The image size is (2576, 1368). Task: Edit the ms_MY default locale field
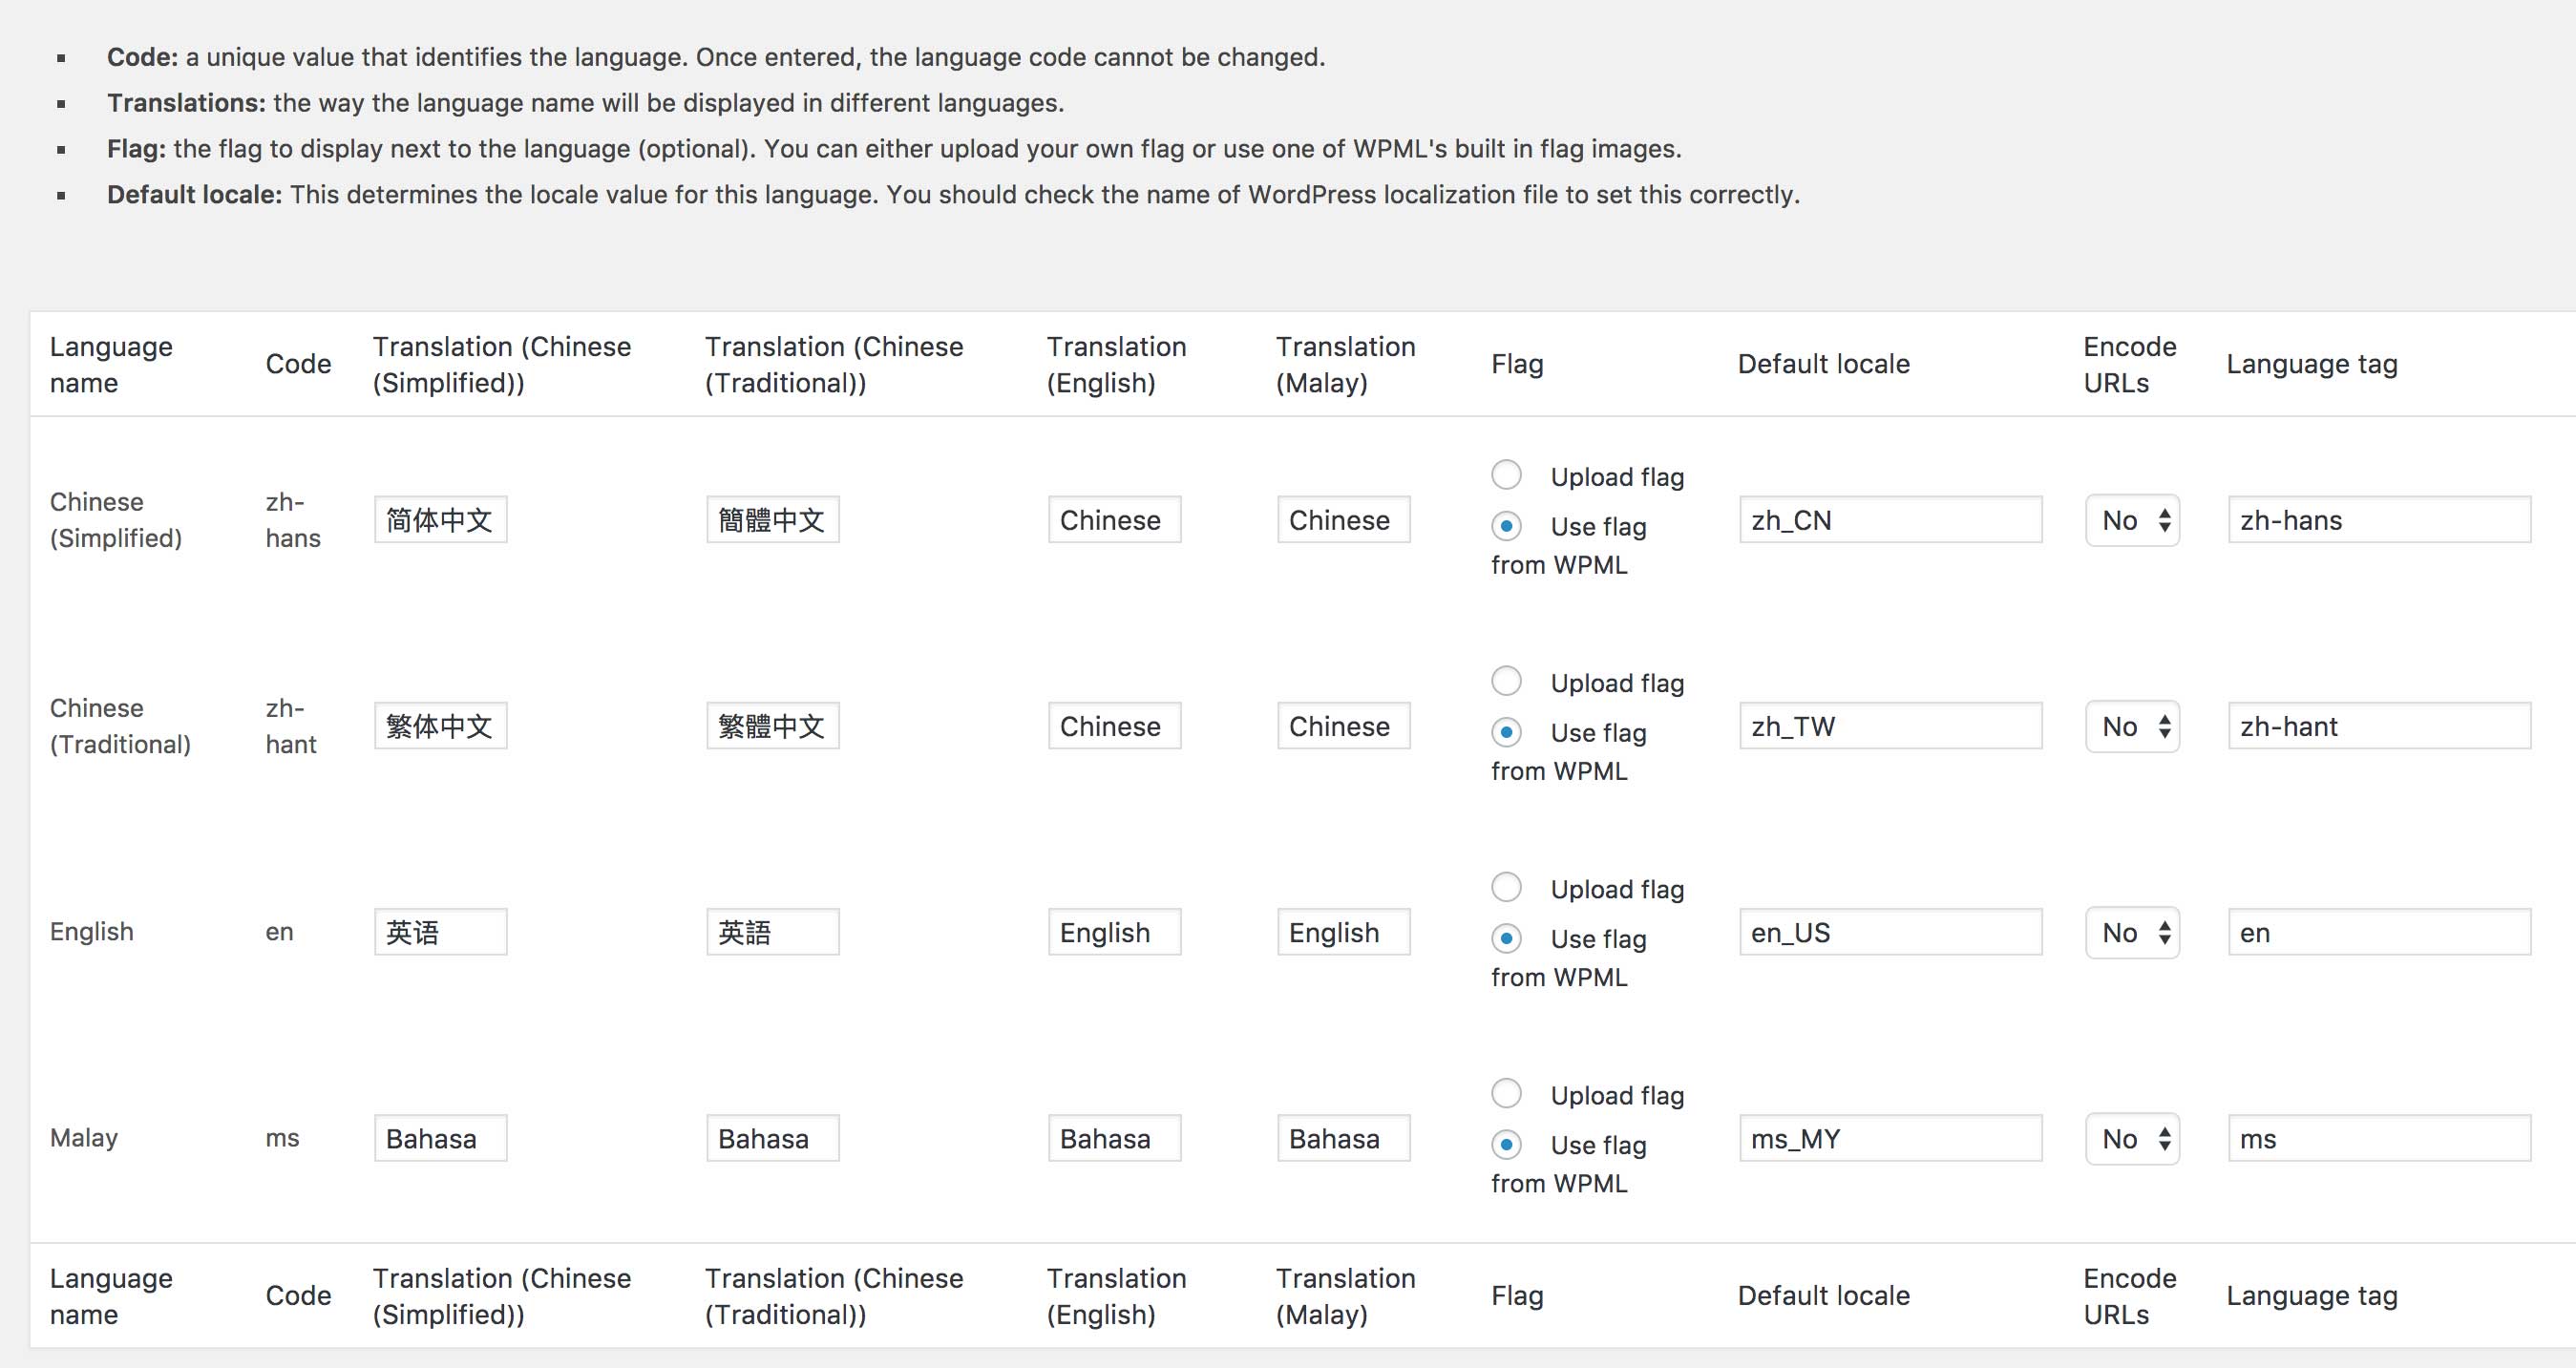coord(1890,1138)
